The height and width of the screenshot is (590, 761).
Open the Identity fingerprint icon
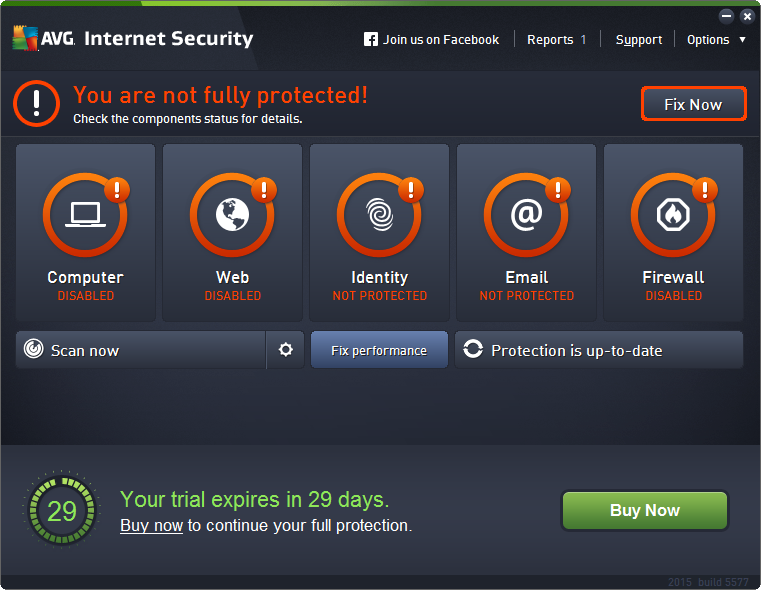[379, 216]
